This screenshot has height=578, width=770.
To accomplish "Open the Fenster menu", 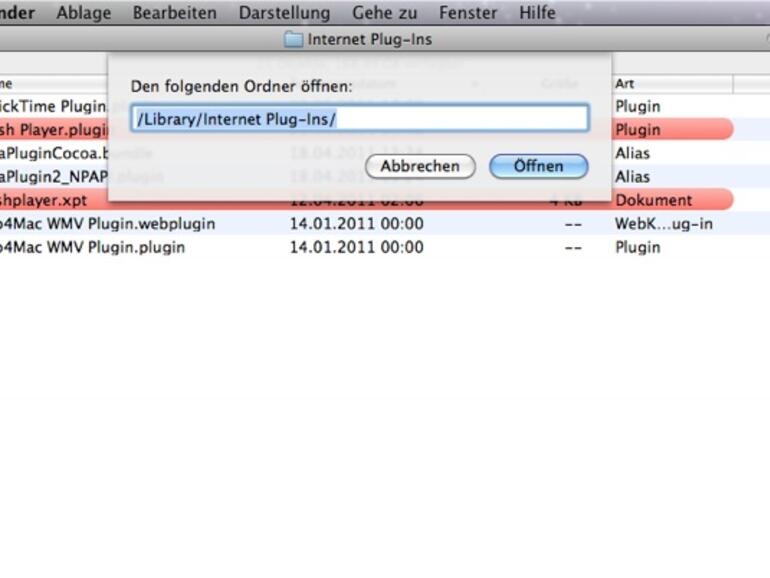I will 468,12.
